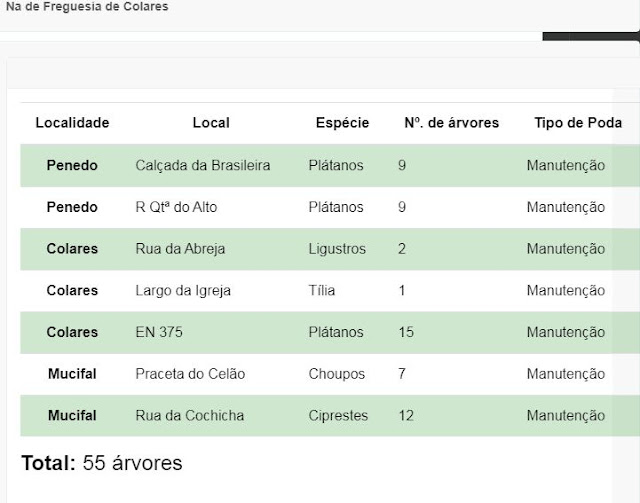Click the Na de Freguesia de Colares heading

click(87, 6)
